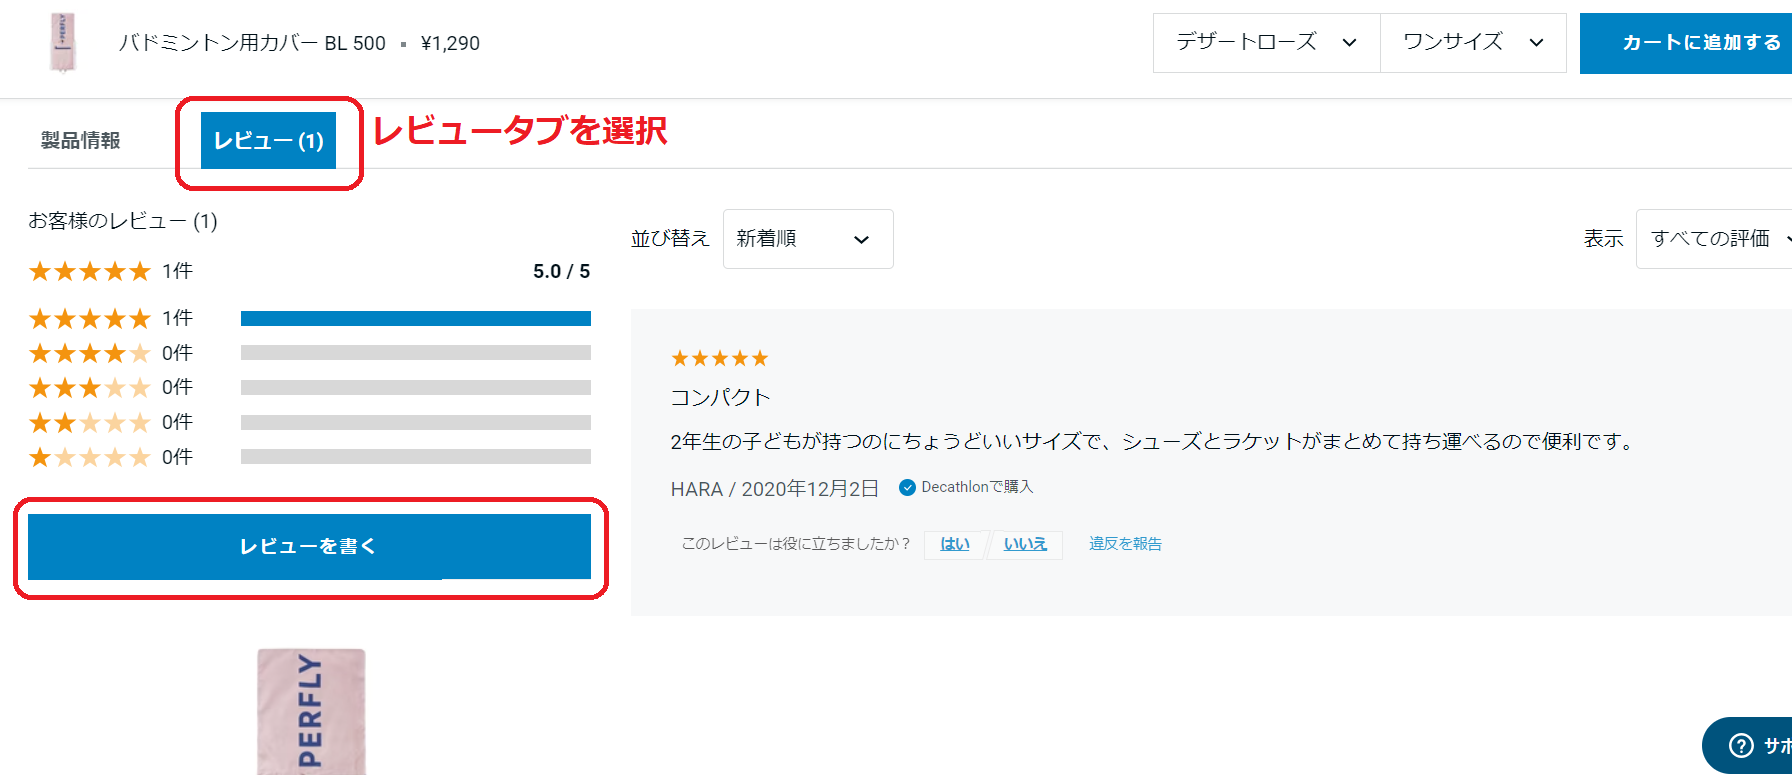
Task: Open the ワンサイズ size dropdown
Action: click(x=1473, y=43)
